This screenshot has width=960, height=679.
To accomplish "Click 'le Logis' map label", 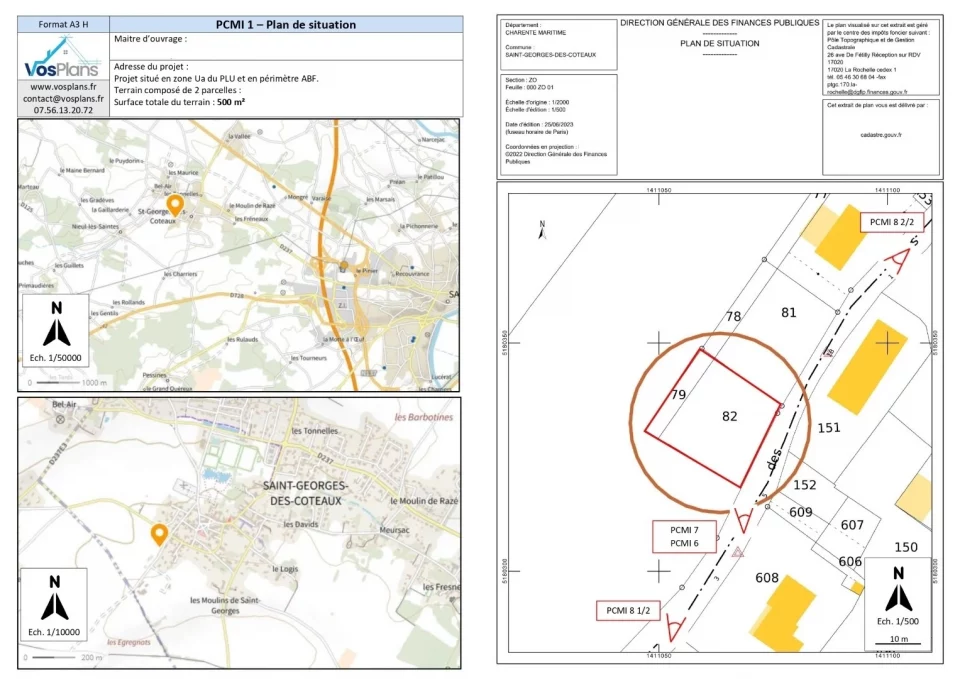I will 285,569.
